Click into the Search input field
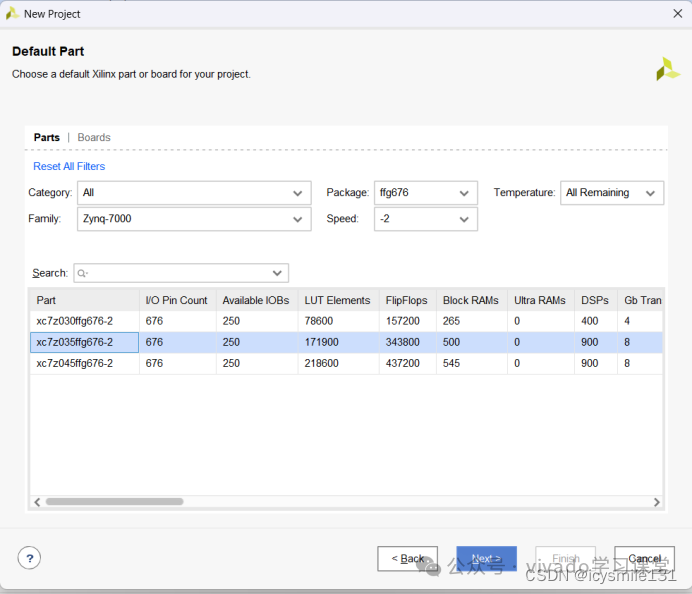692x594 pixels. pos(181,273)
